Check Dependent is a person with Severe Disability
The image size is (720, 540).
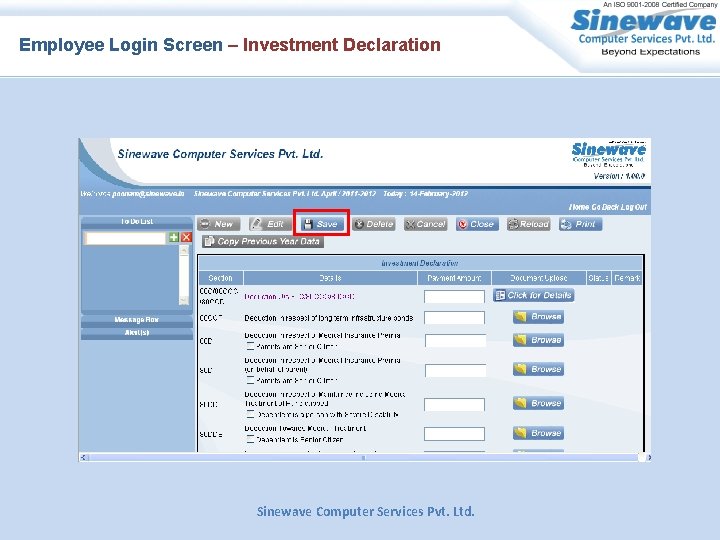(250, 414)
